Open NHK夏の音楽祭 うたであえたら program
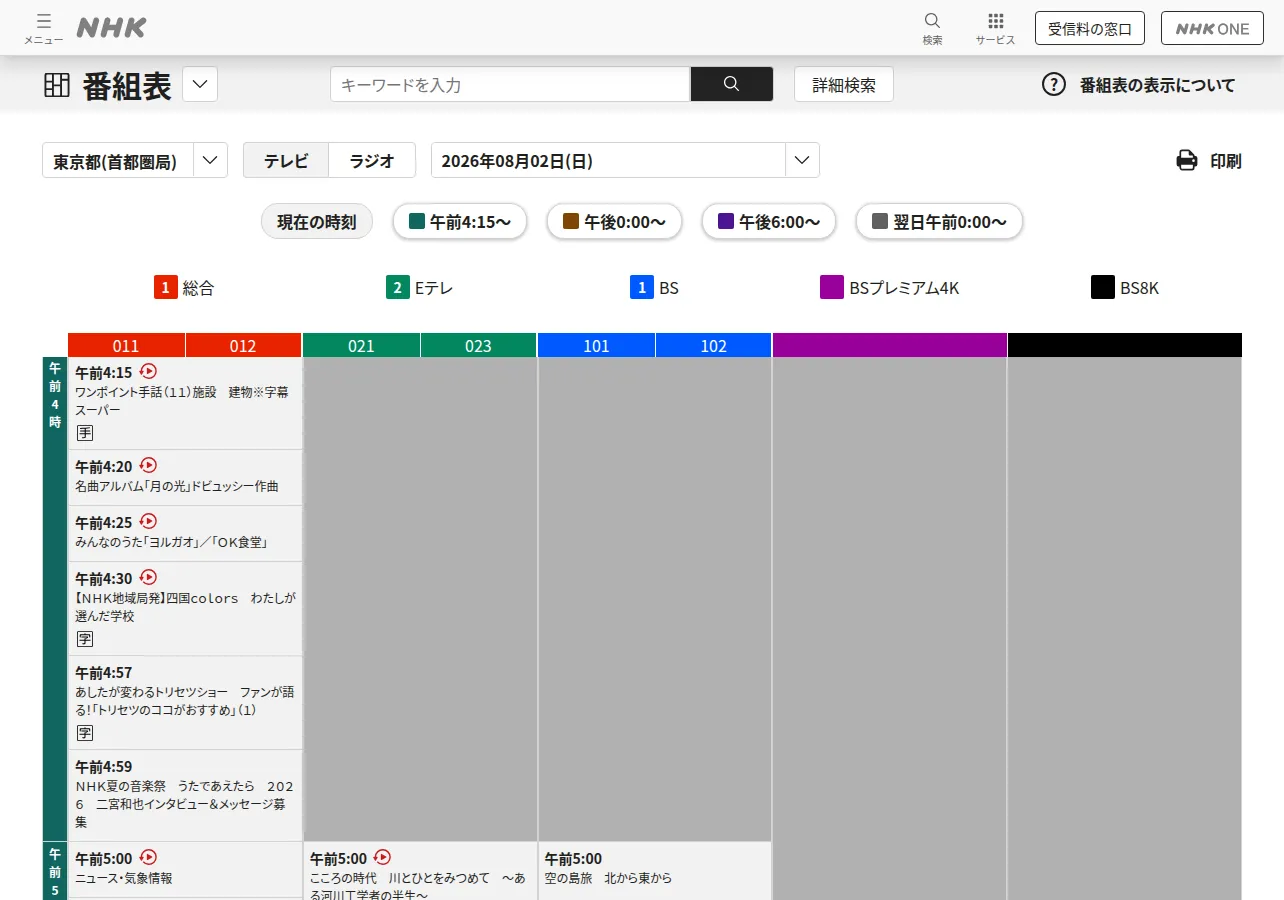Image resolution: width=1284 pixels, height=900 pixels. click(x=185, y=796)
